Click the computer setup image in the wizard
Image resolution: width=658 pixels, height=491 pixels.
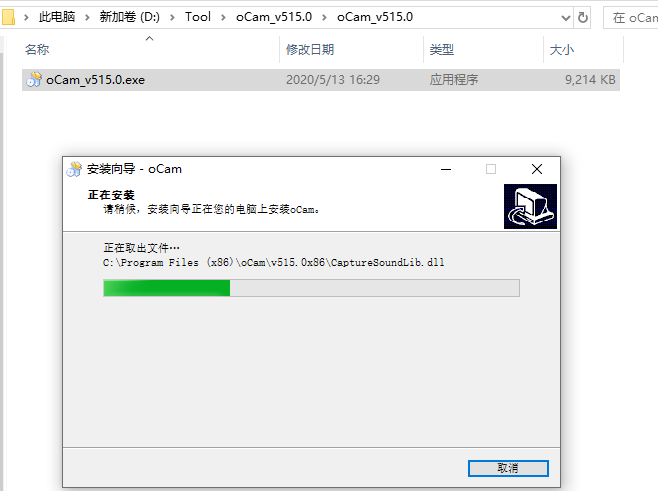point(530,206)
